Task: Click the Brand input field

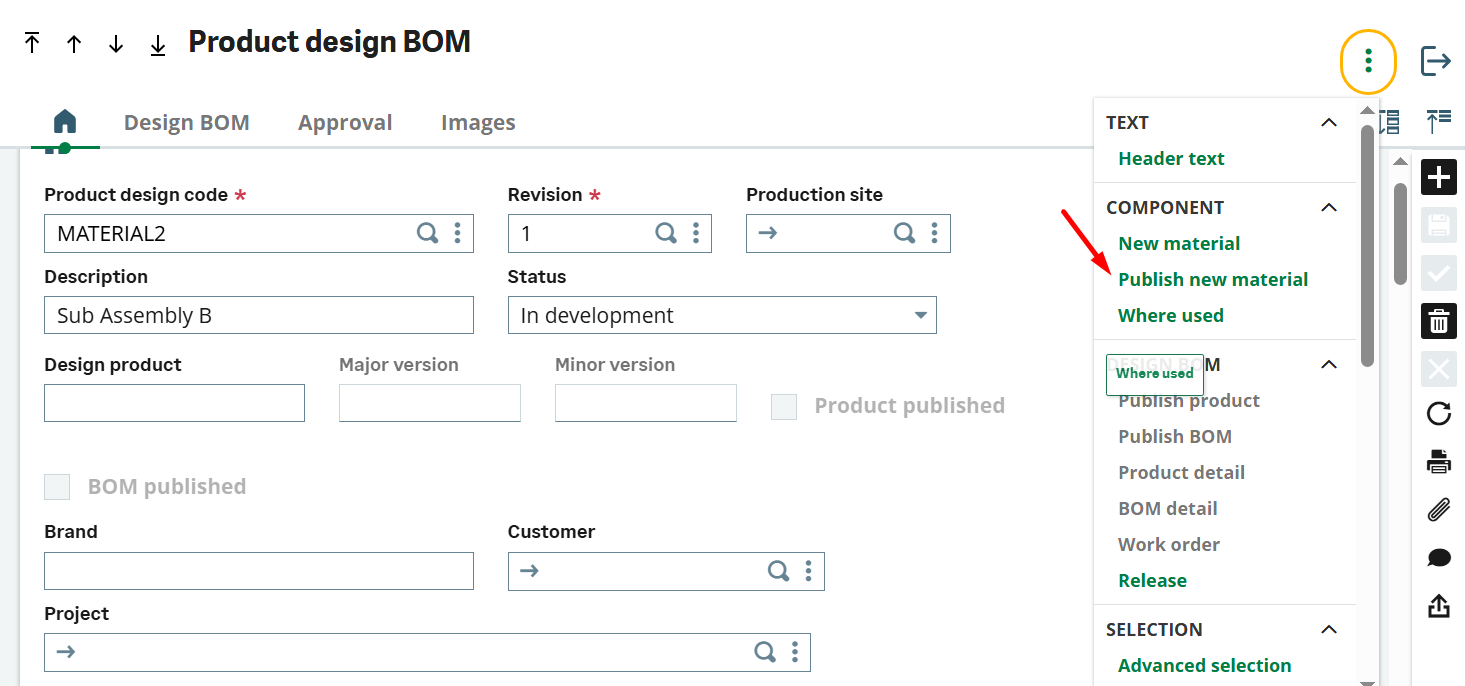Action: click(x=259, y=571)
